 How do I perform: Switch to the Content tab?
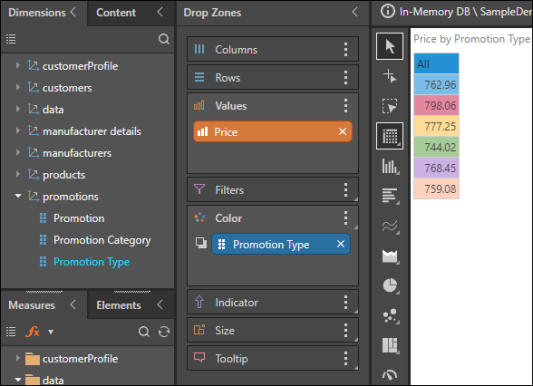pyautogui.click(x=116, y=13)
